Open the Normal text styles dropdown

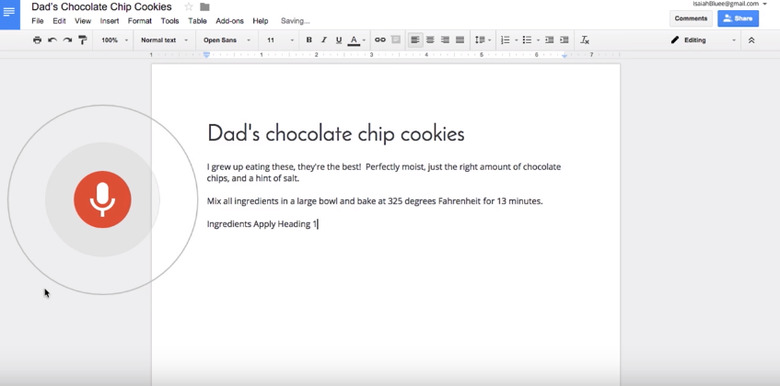click(164, 40)
